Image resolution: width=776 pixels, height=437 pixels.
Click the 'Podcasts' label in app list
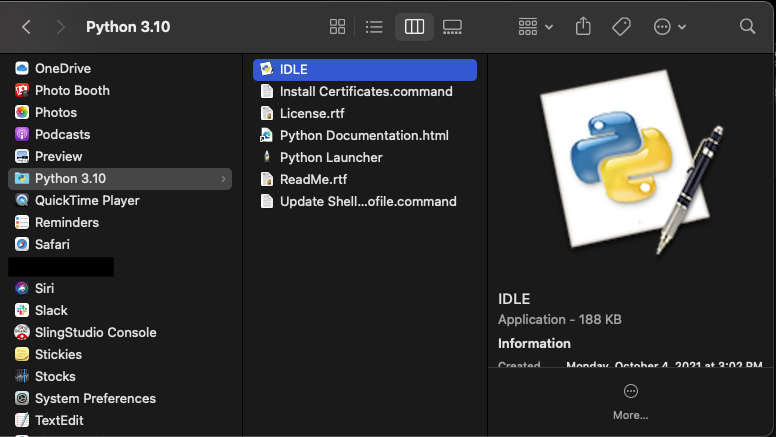click(x=62, y=135)
